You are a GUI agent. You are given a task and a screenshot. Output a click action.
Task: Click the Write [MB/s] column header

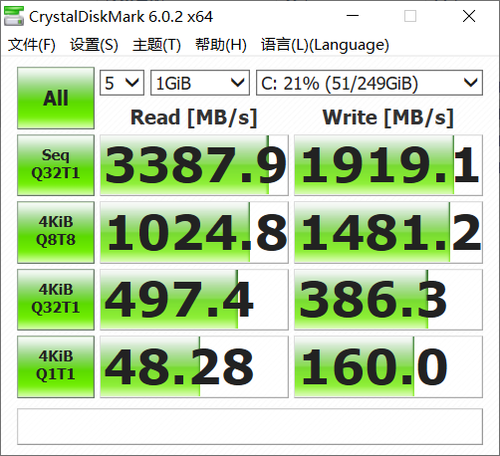pyautogui.click(x=388, y=117)
